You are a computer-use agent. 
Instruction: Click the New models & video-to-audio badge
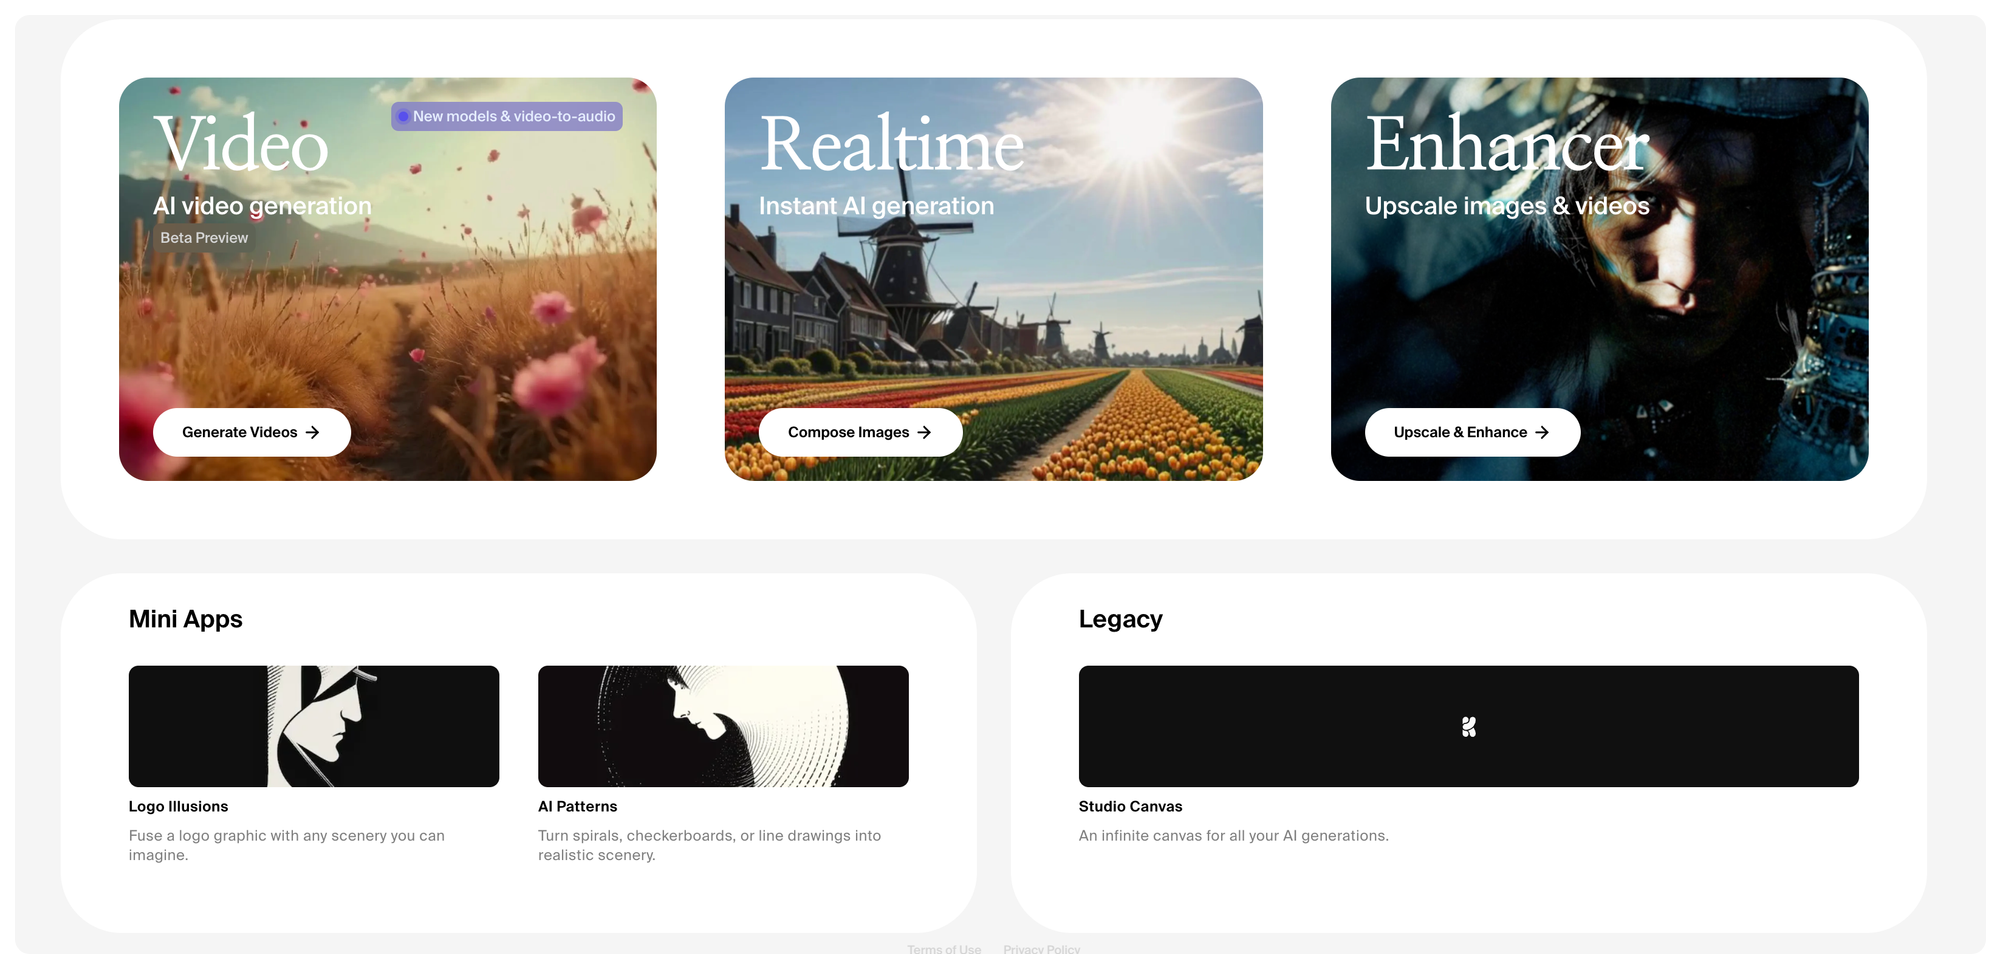(507, 116)
